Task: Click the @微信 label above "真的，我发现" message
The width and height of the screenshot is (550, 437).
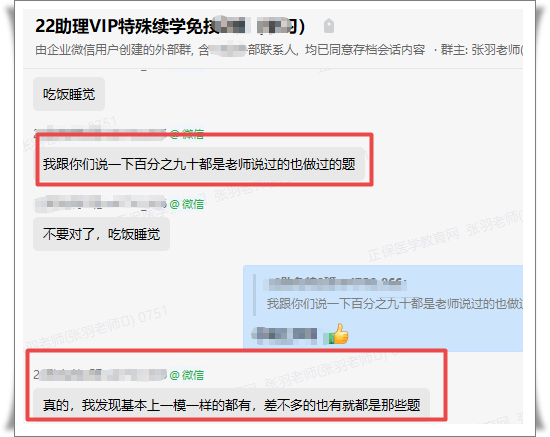Action: click(187, 375)
